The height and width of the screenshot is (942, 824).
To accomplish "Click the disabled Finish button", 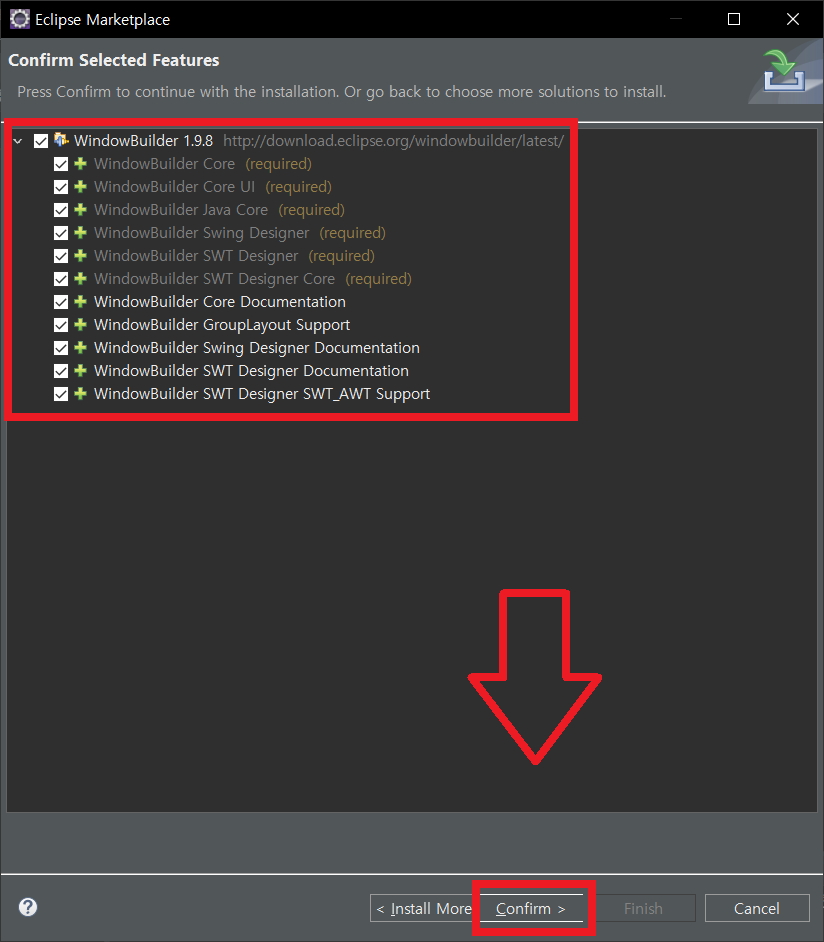I will 643,908.
